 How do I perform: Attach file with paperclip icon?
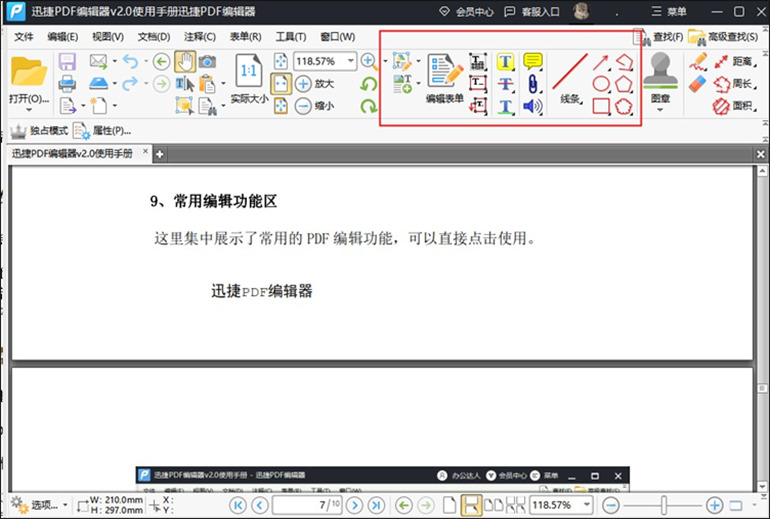532,84
